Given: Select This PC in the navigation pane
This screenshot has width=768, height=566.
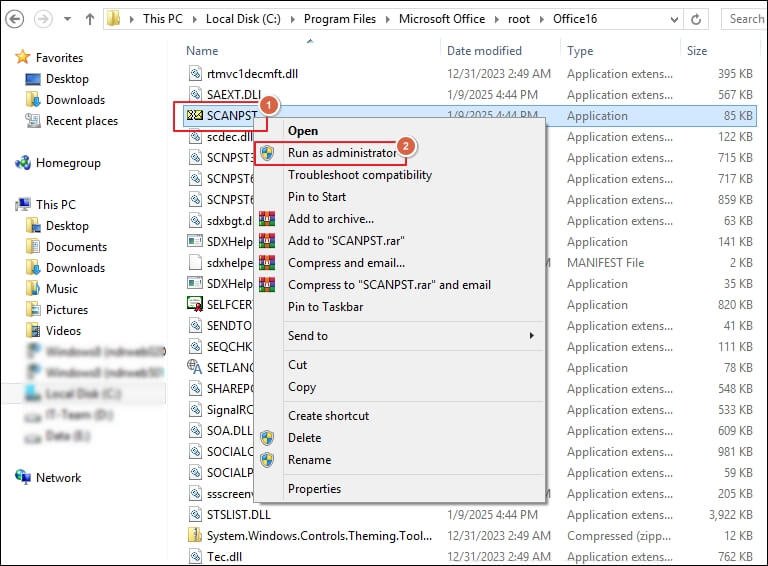Looking at the screenshot, I should [x=55, y=205].
